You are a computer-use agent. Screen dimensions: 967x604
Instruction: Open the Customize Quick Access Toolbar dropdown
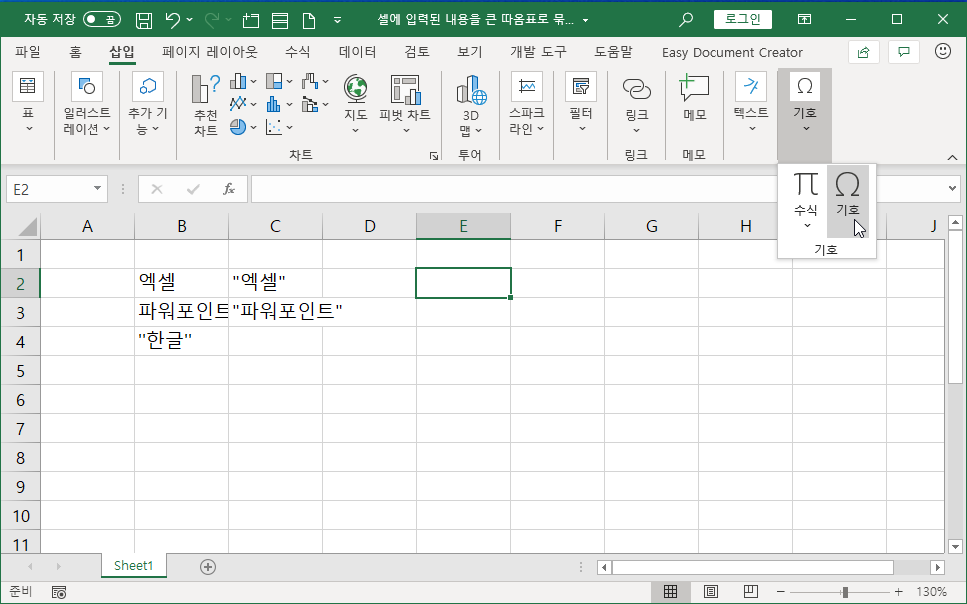pos(337,20)
